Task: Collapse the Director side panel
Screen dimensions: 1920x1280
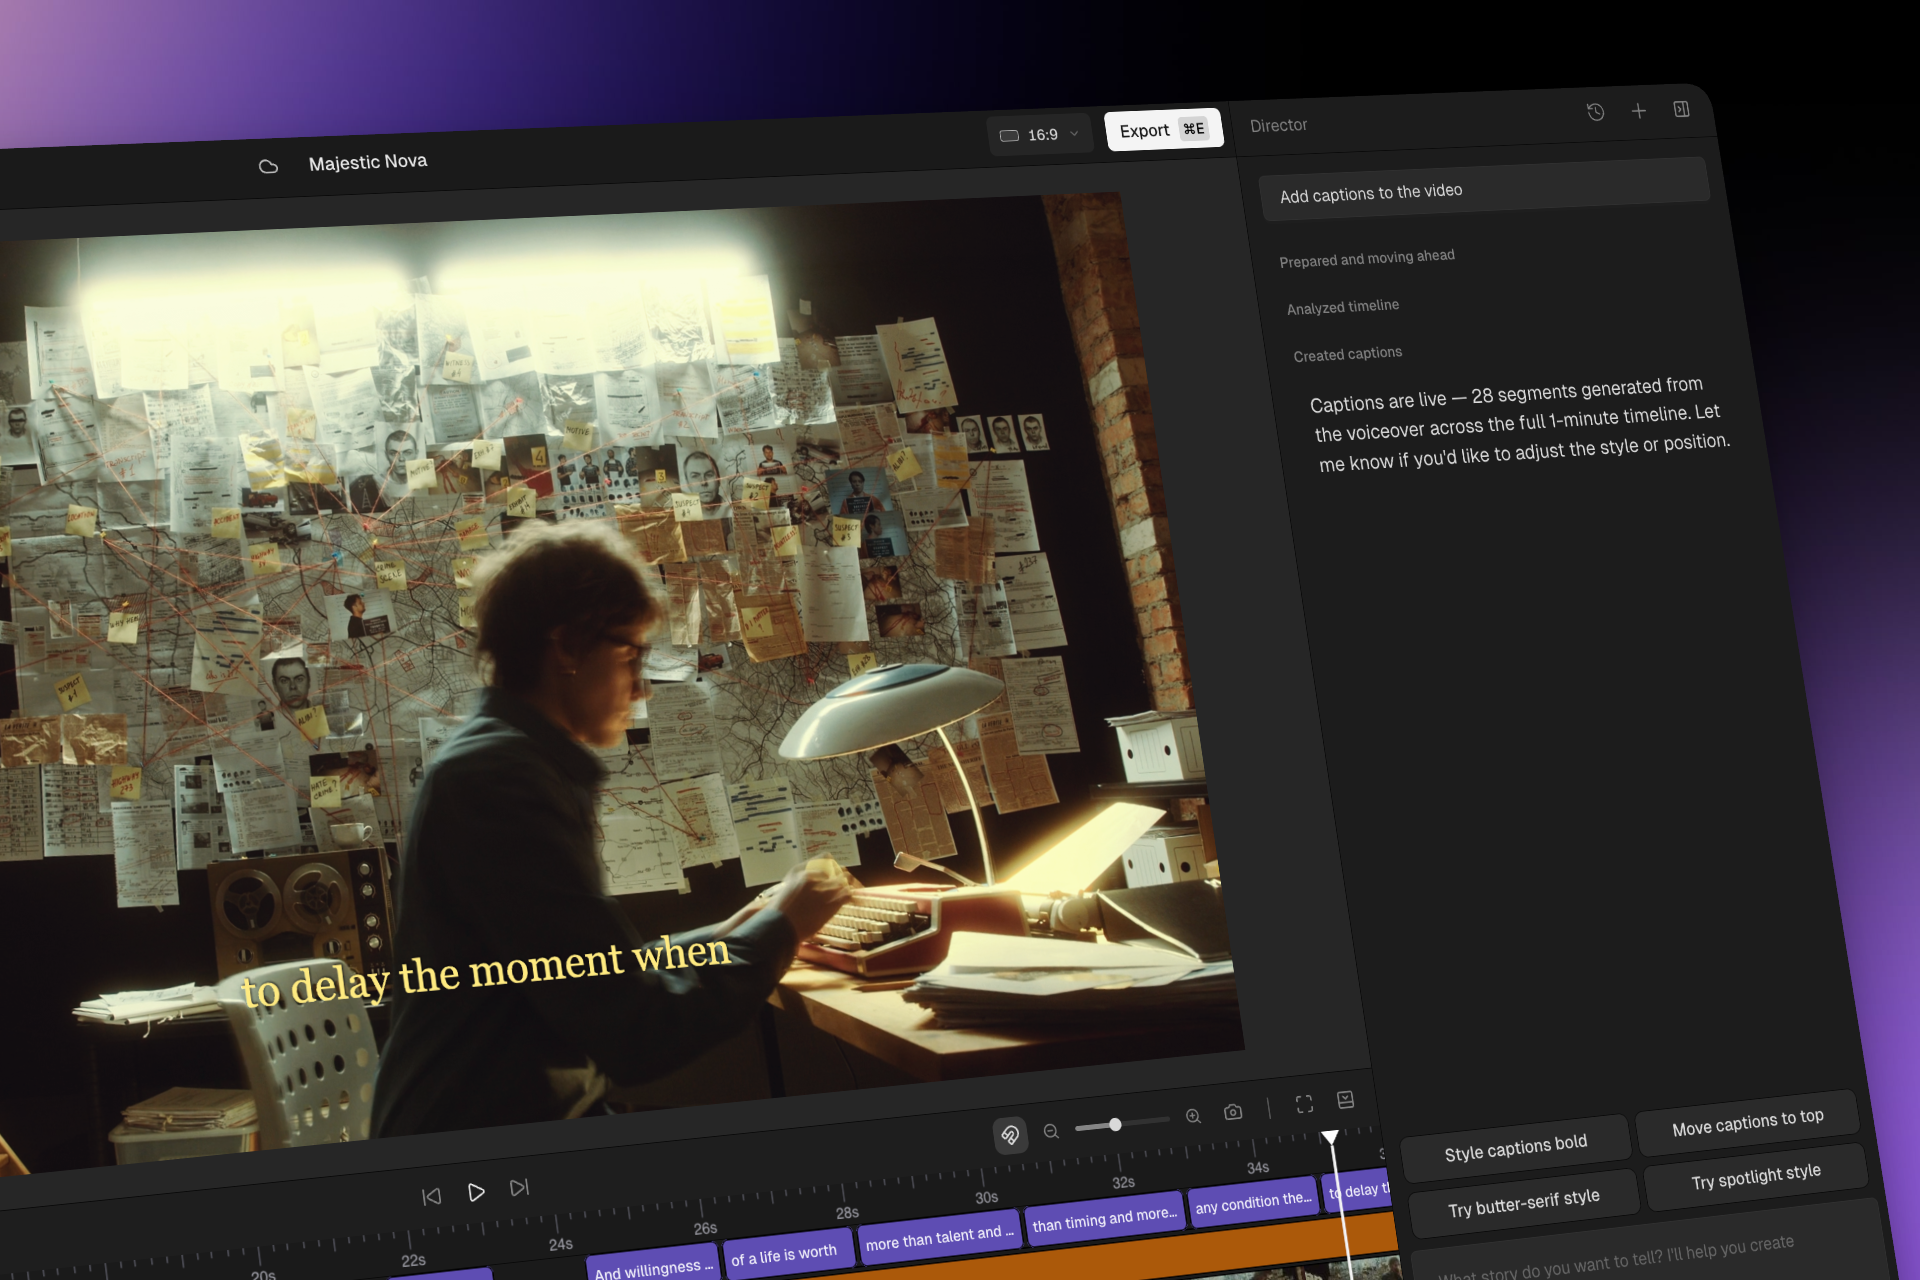Action: click(x=1681, y=109)
